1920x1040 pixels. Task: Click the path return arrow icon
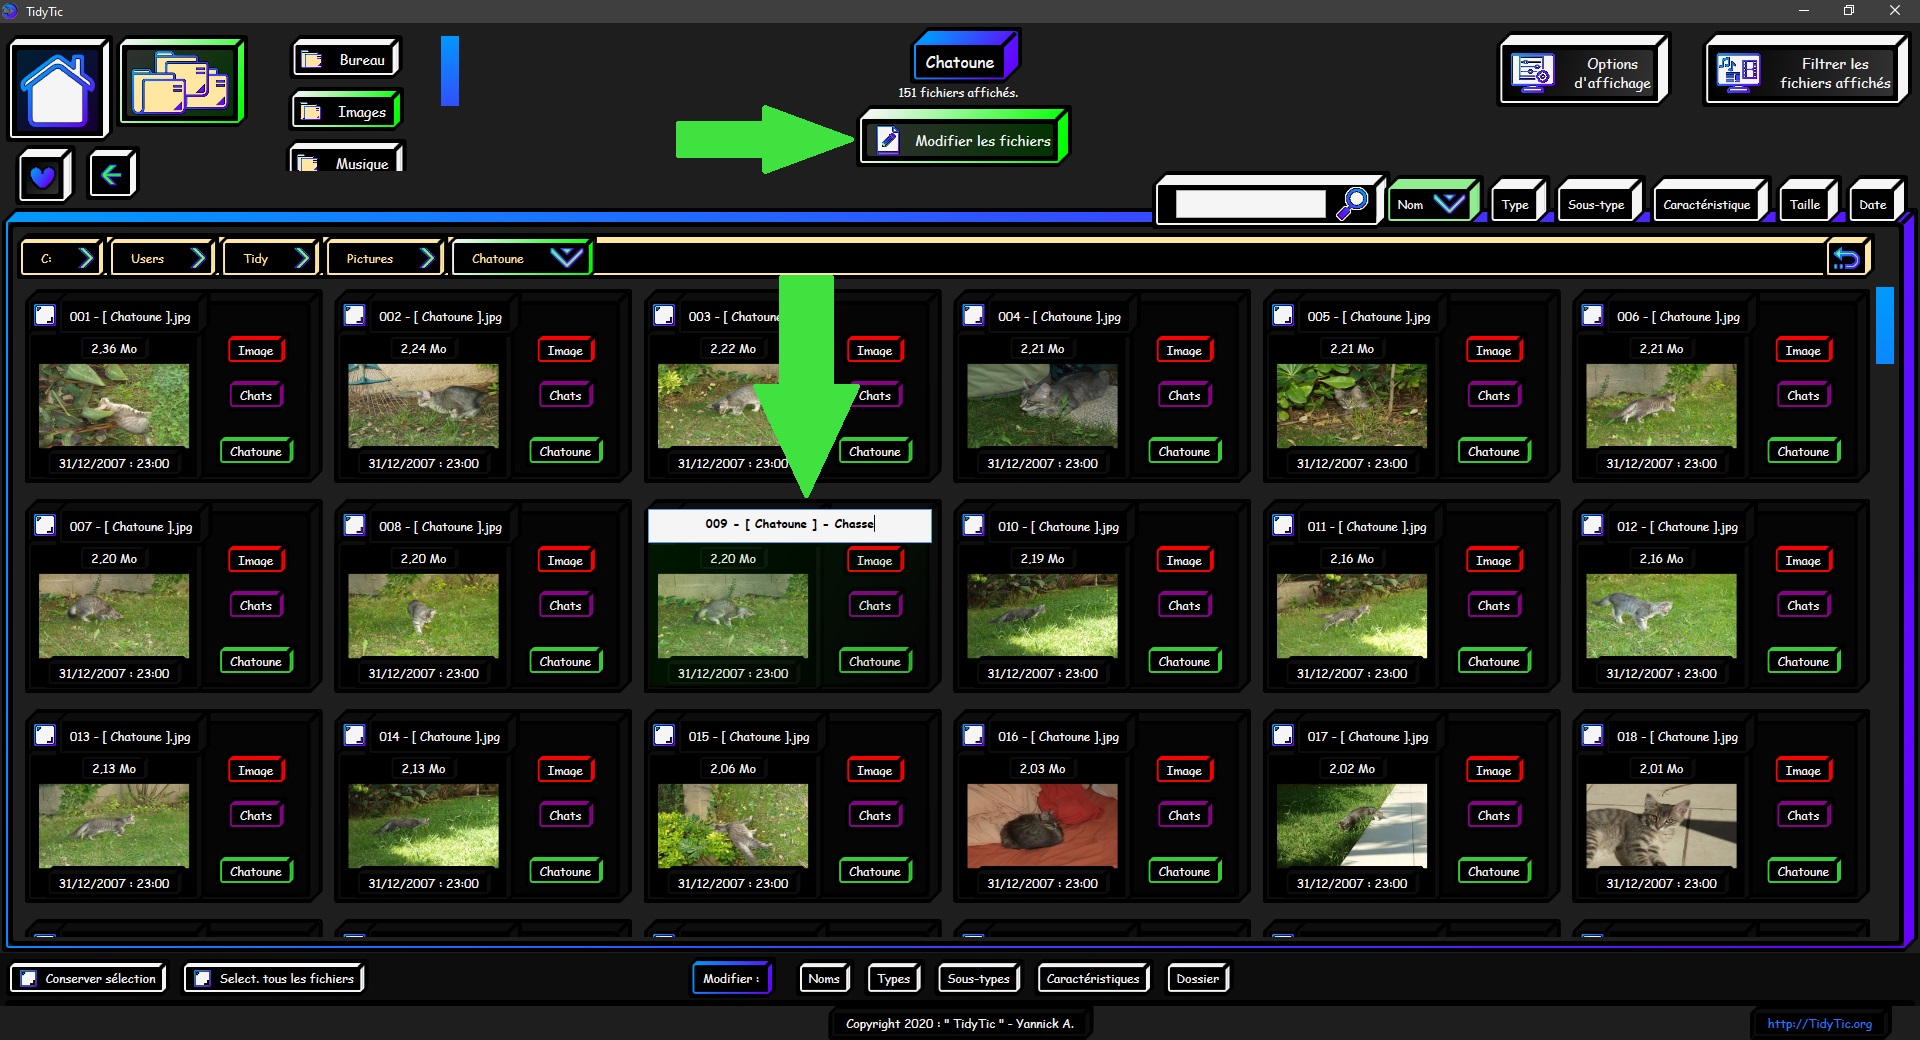tap(1846, 259)
